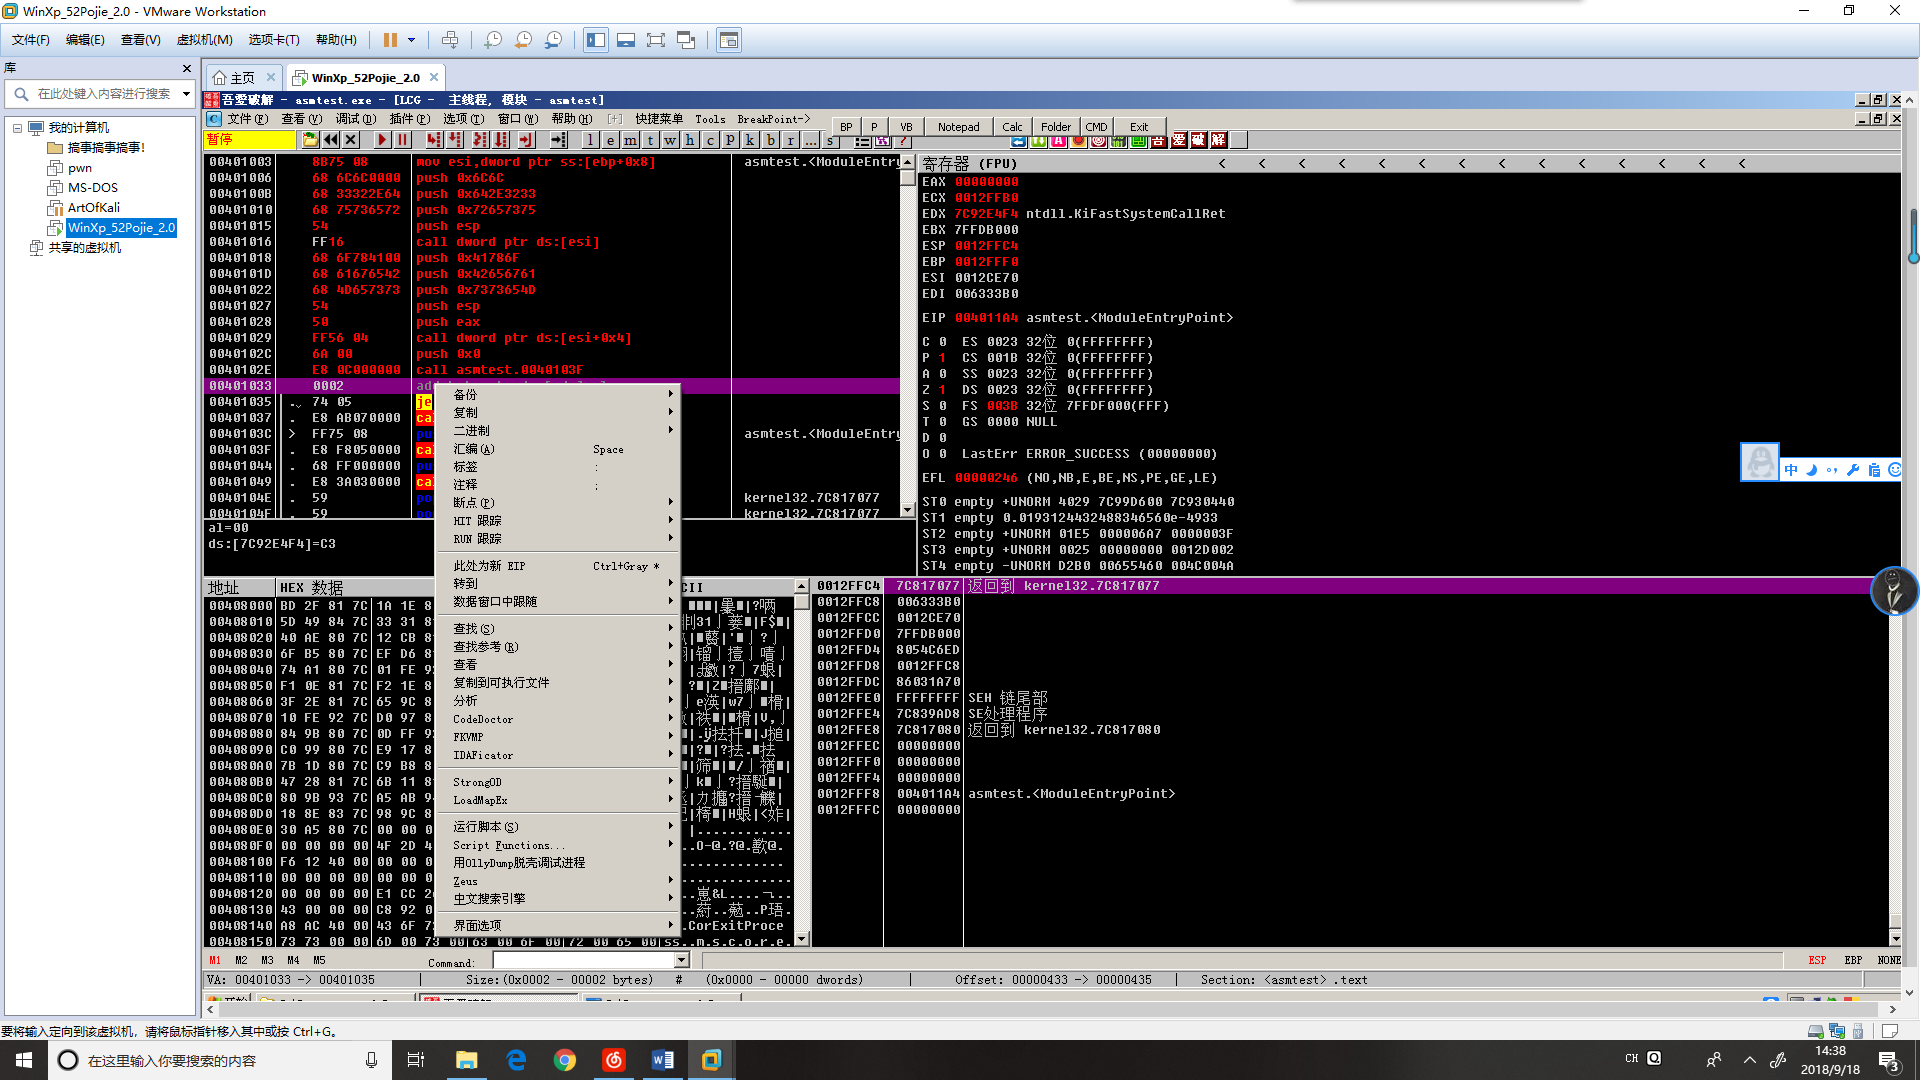
Task: Click the OllyDbg pause debug icon
Action: point(403,140)
